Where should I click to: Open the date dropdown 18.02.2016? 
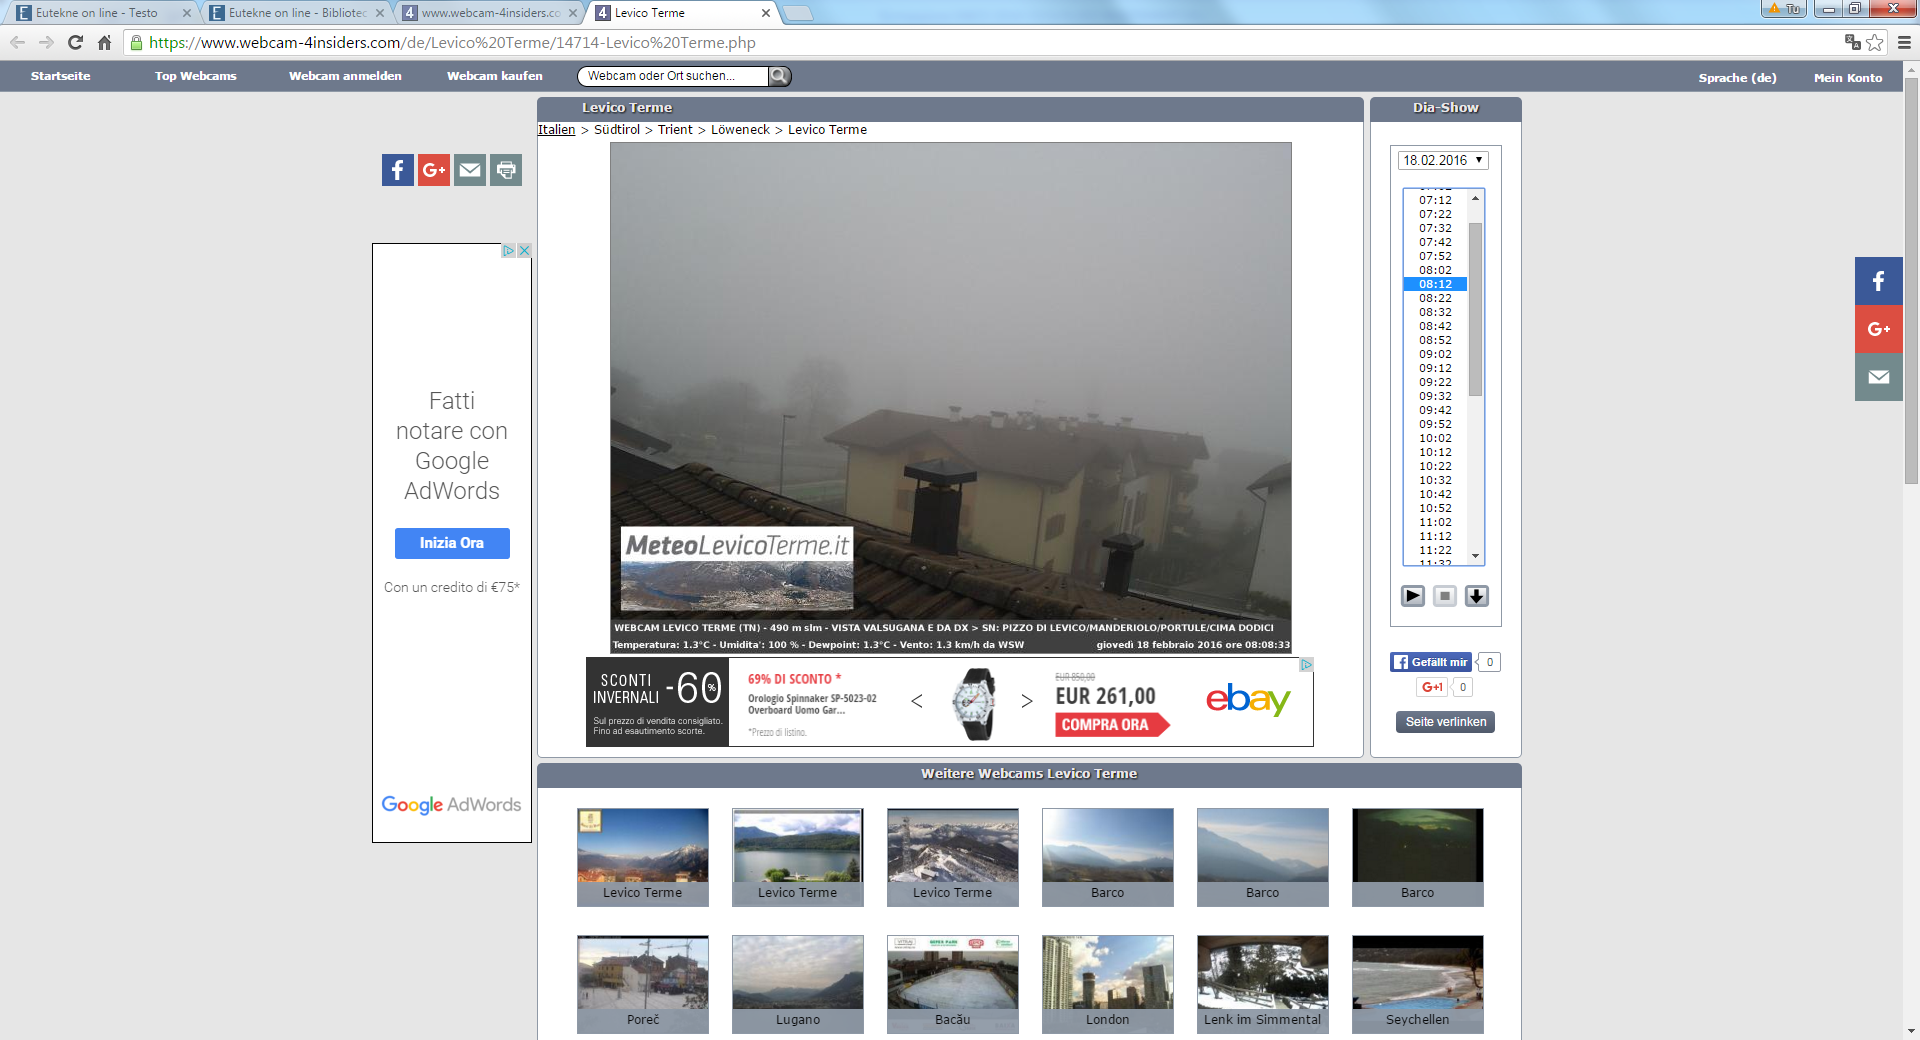pyautogui.click(x=1442, y=160)
